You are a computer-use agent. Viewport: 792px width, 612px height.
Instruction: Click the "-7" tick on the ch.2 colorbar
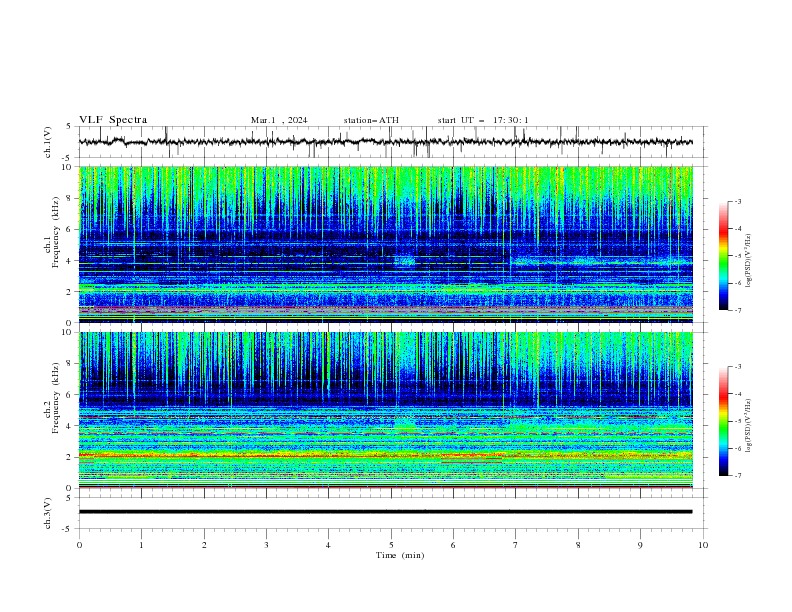click(738, 476)
